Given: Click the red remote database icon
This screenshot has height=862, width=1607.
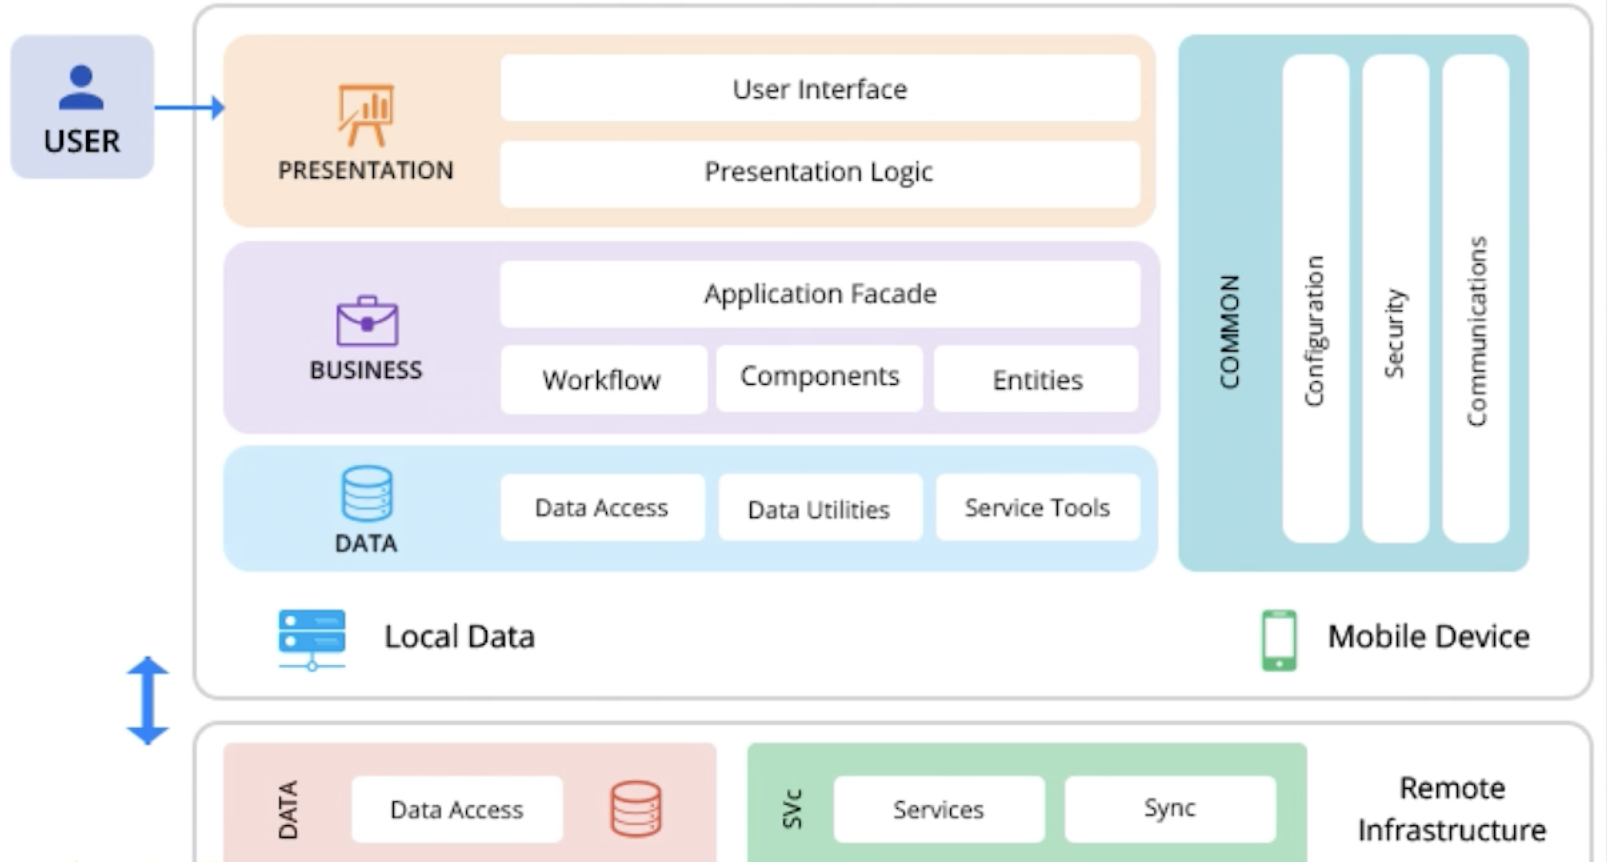Looking at the screenshot, I should 636,808.
